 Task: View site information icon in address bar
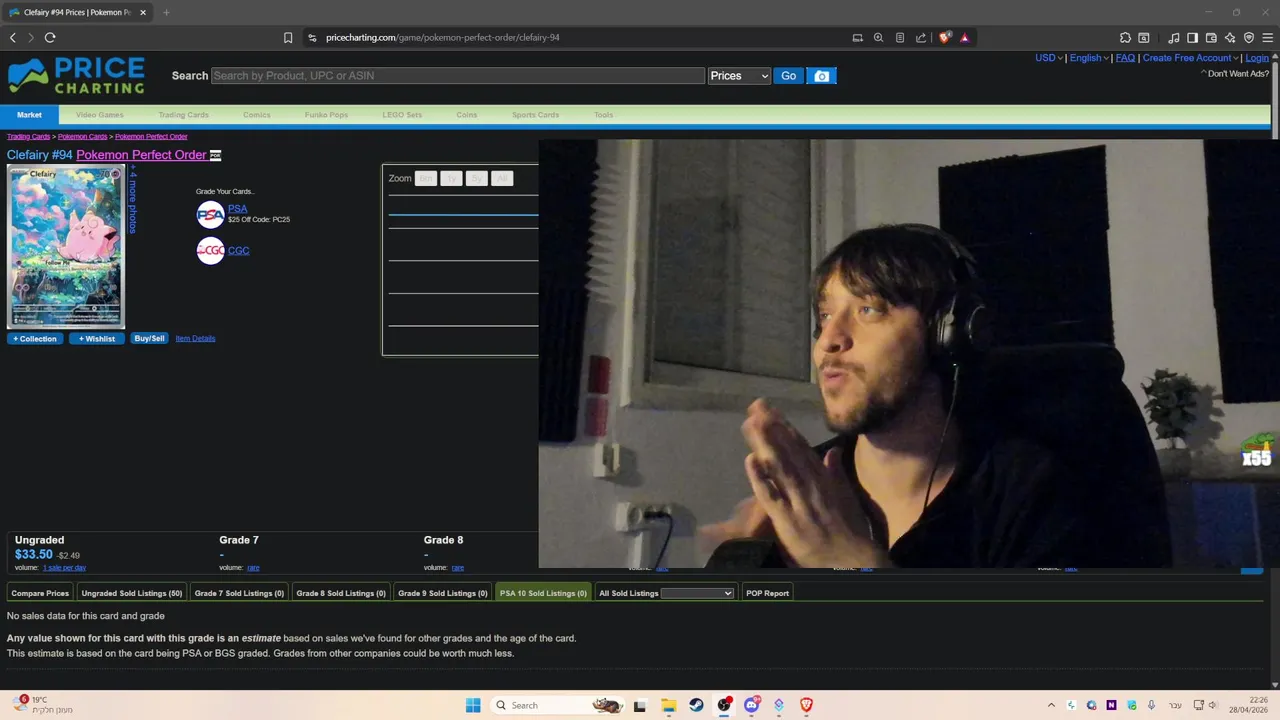click(x=312, y=38)
